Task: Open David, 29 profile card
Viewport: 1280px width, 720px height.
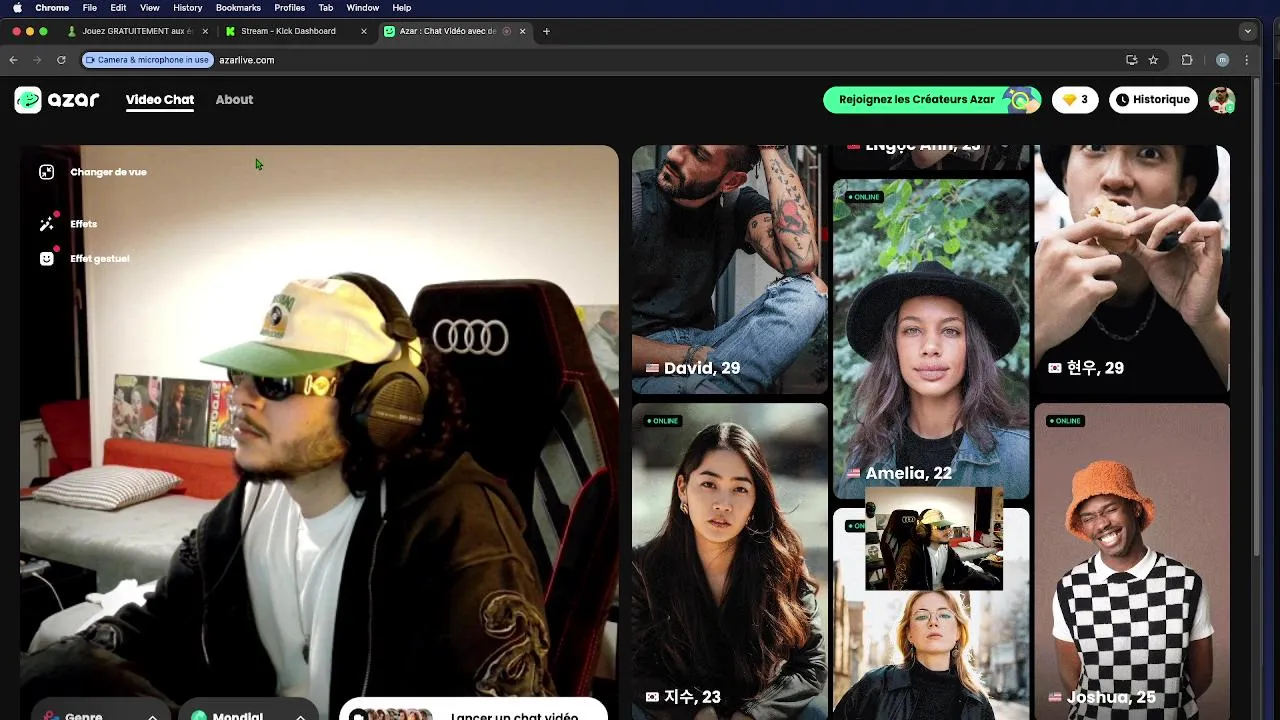Action: [x=730, y=269]
